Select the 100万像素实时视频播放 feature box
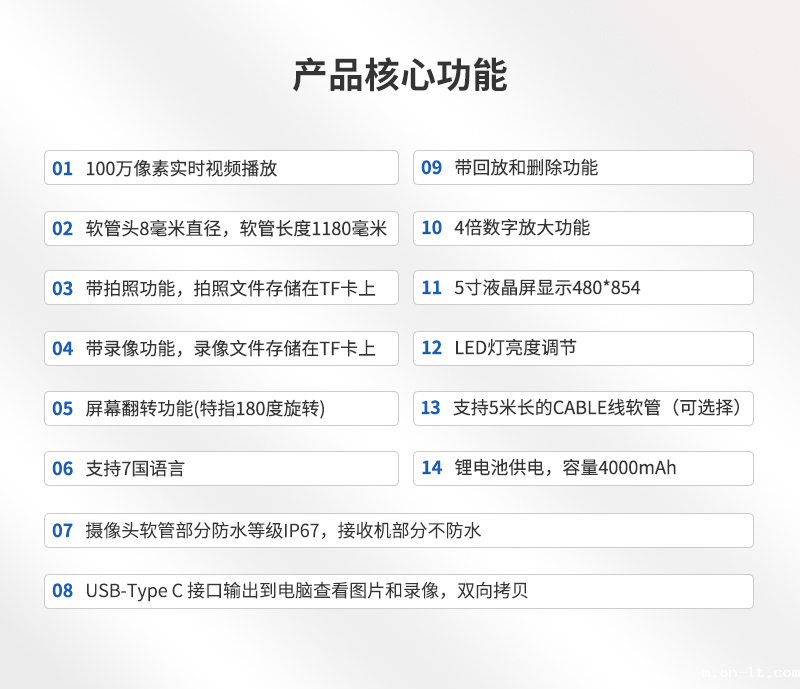This screenshot has height=689, width=800. [x=221, y=168]
